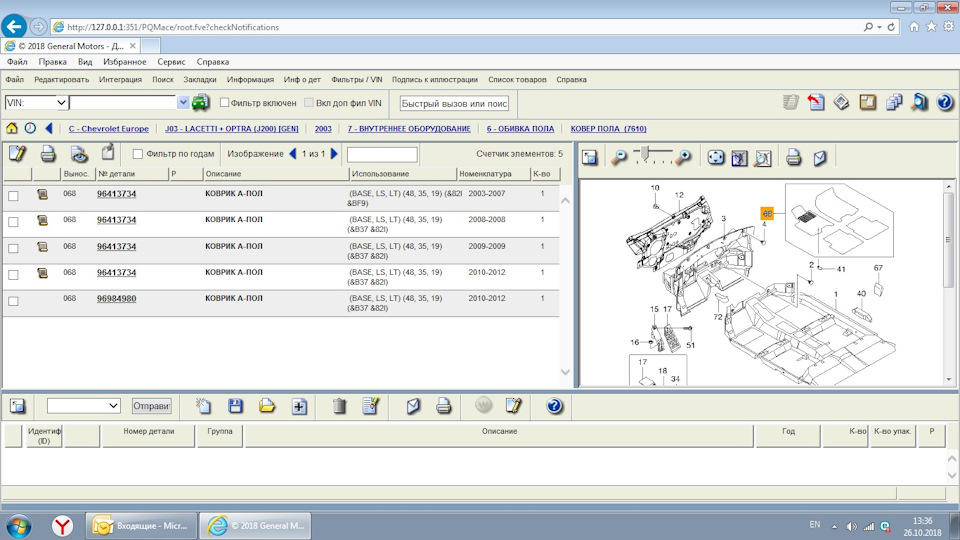The height and width of the screenshot is (540, 960).
Task: Click the notepad with pencil icon above parts list
Action: point(17,153)
